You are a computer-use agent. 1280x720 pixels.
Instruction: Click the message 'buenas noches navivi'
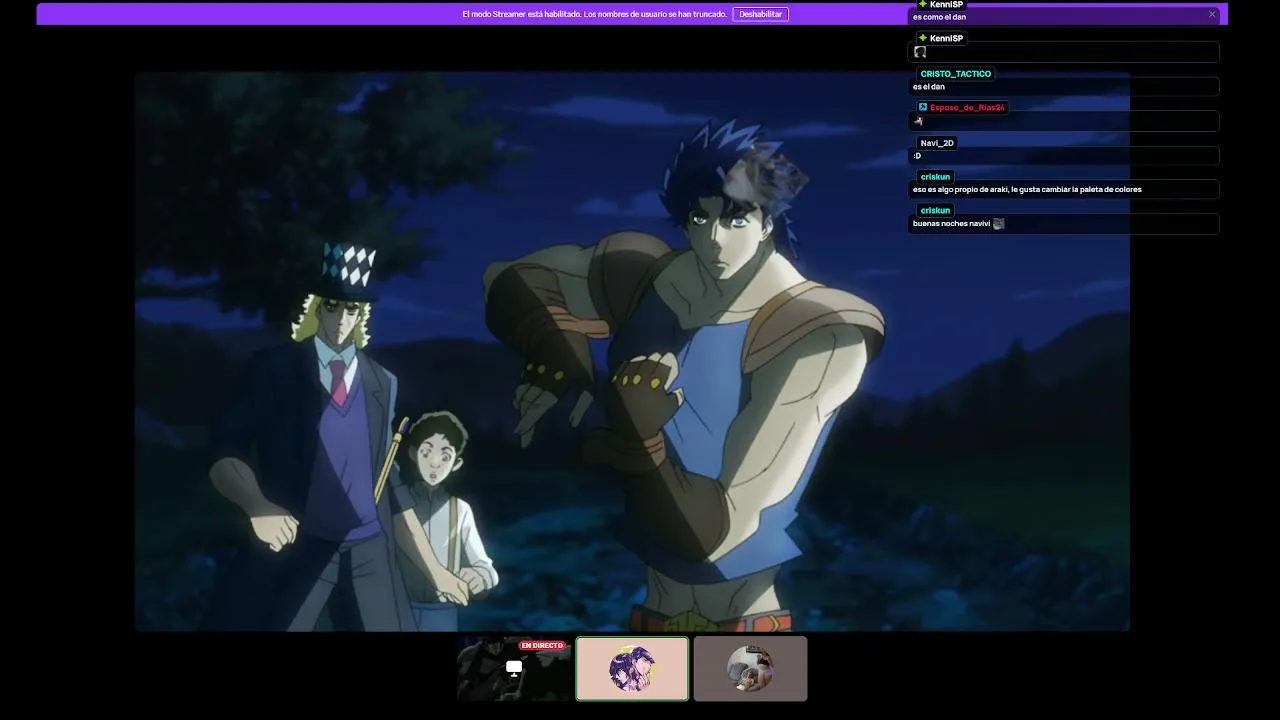[951, 224]
